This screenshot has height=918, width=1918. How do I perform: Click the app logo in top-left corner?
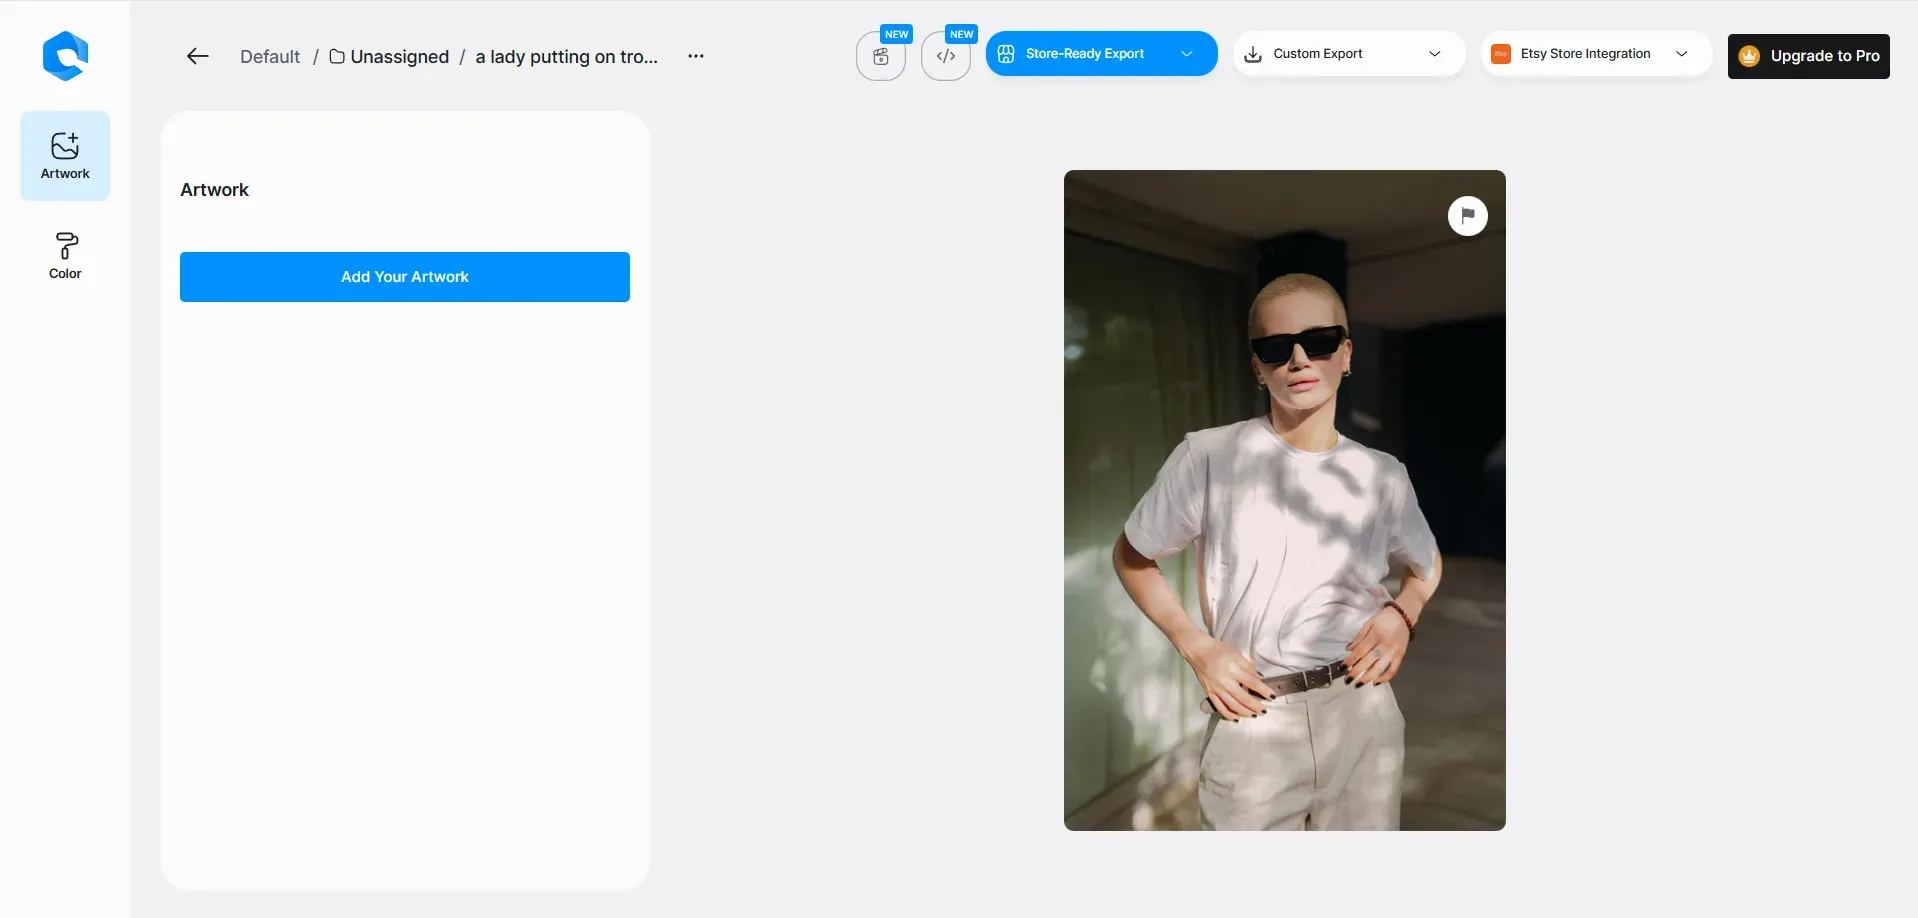coord(65,56)
